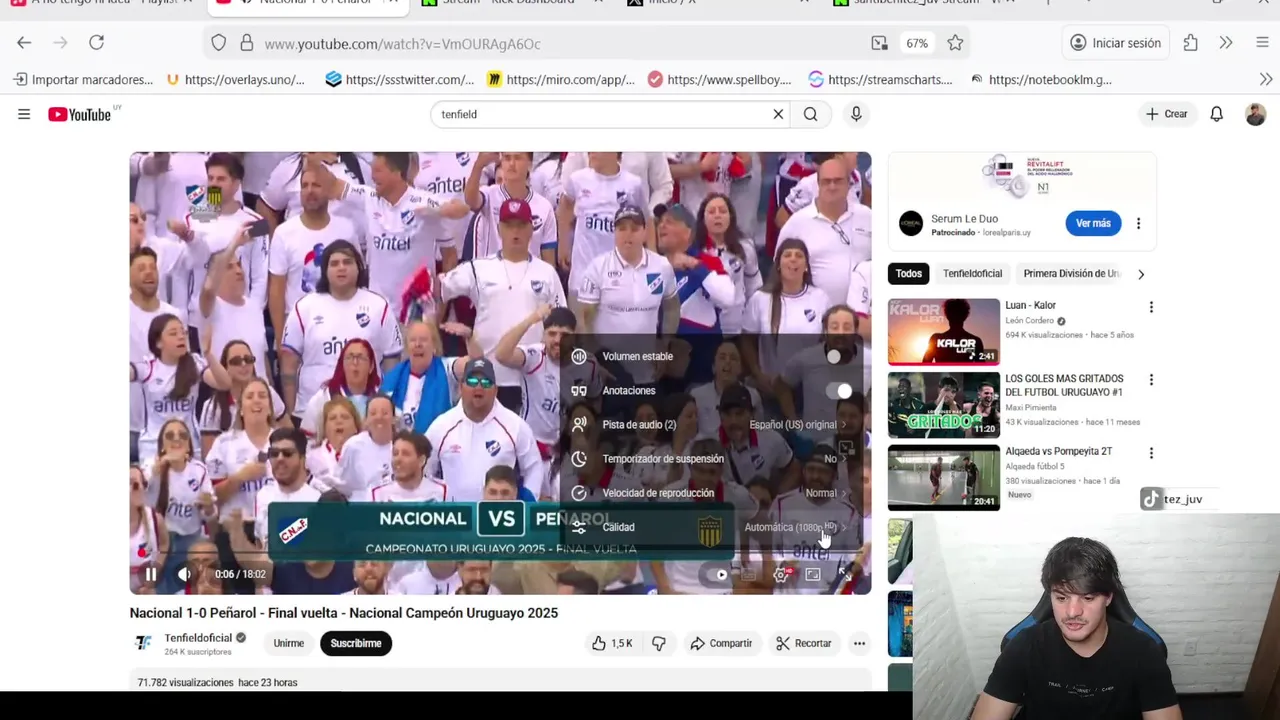Open the Luan - Kalor video thumbnail
1280x720 pixels.
pyautogui.click(x=944, y=331)
